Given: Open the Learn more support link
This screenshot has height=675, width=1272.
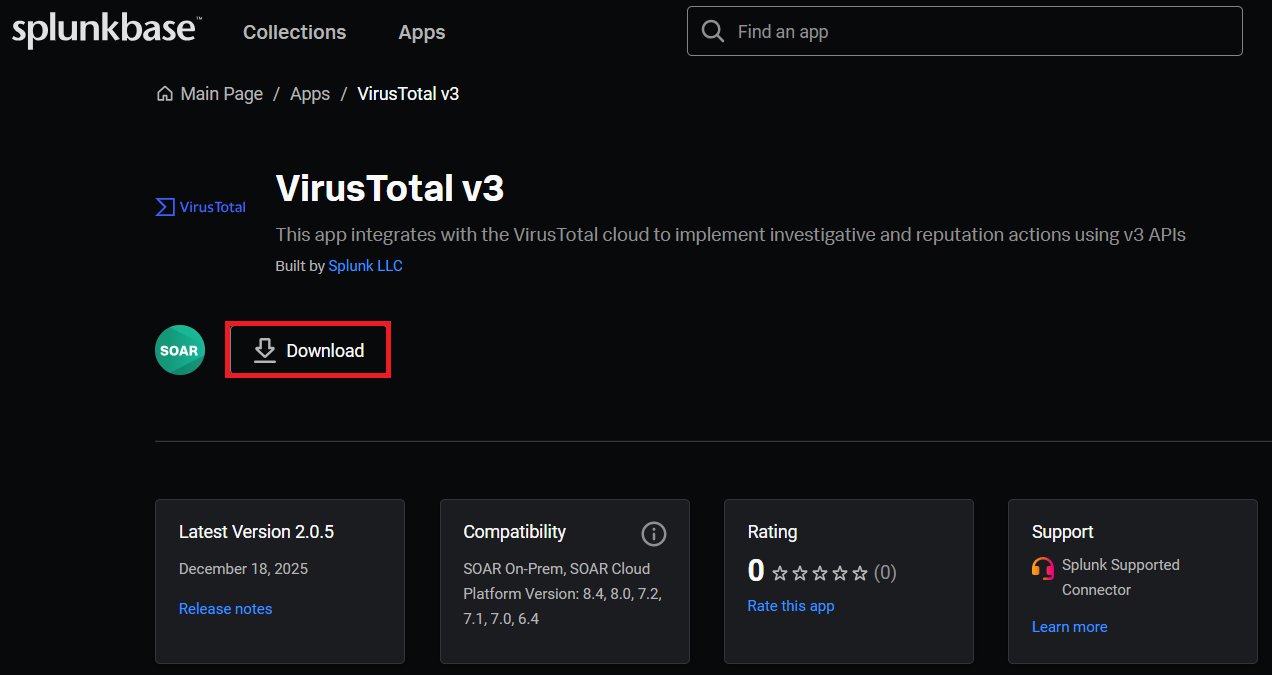Looking at the screenshot, I should (x=1069, y=627).
